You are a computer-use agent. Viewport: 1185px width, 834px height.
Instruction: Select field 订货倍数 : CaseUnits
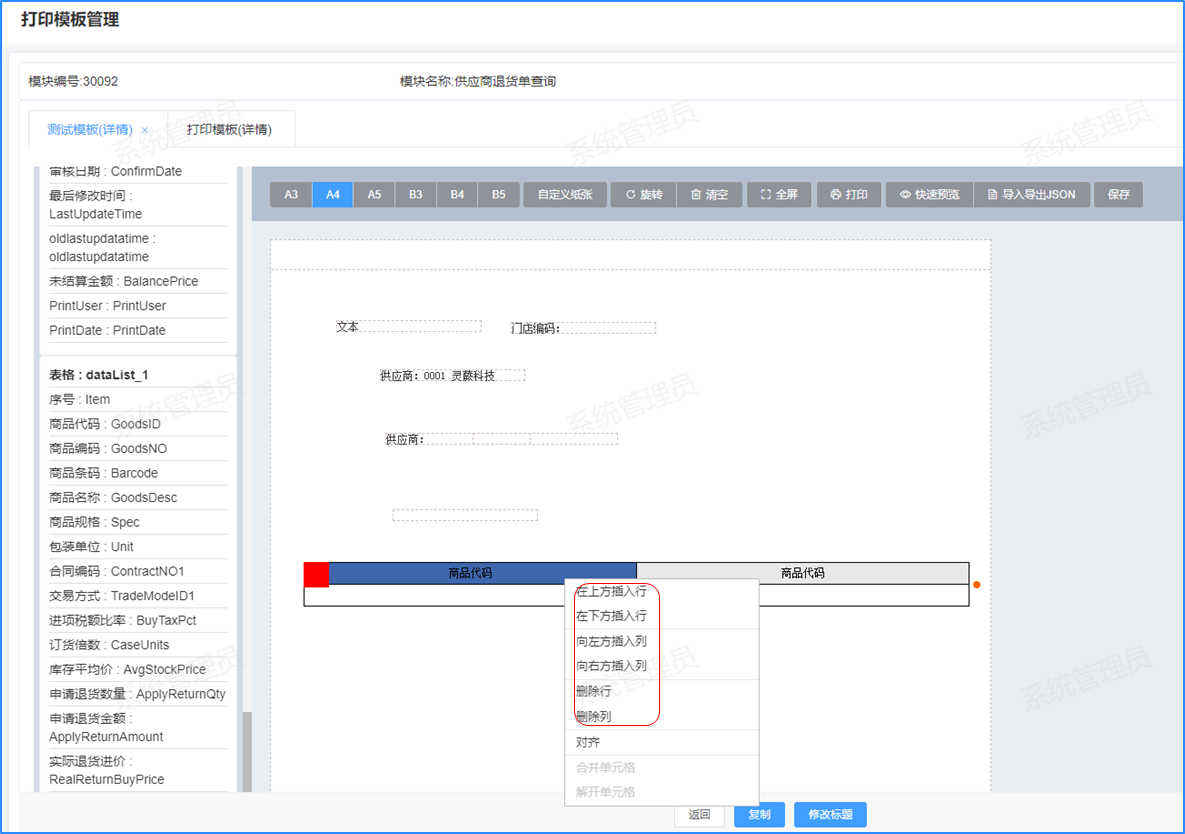[x=138, y=645]
